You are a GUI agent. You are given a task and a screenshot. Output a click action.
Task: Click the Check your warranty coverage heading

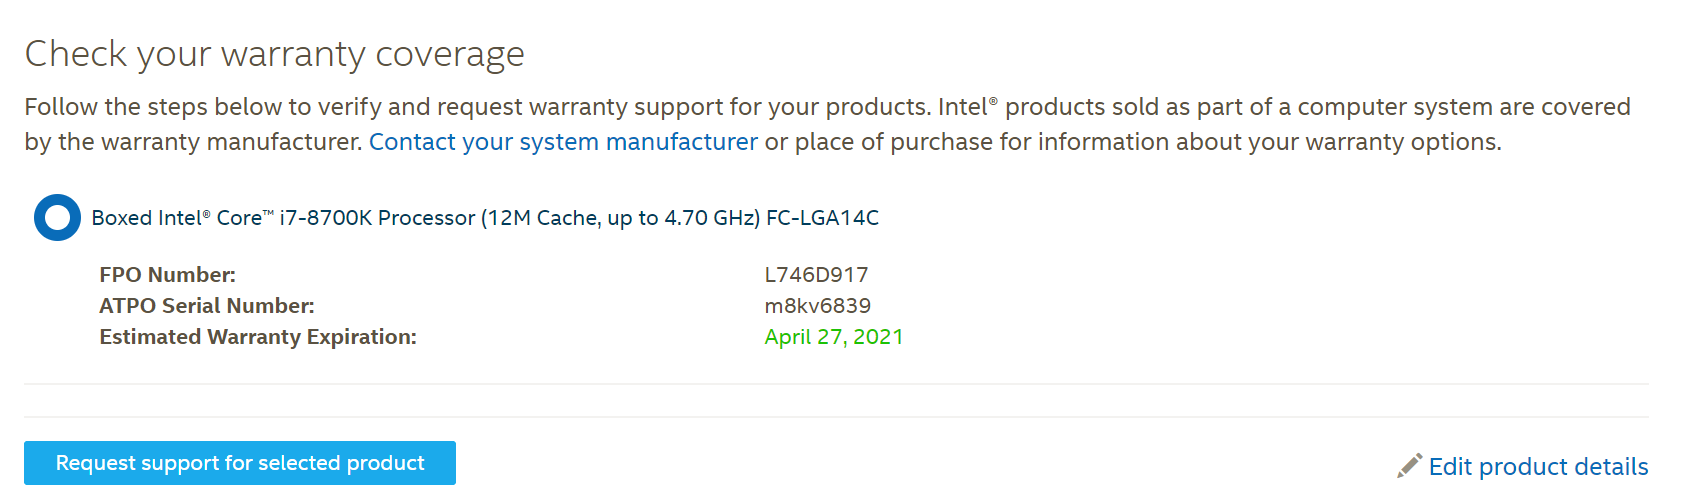[x=274, y=54]
